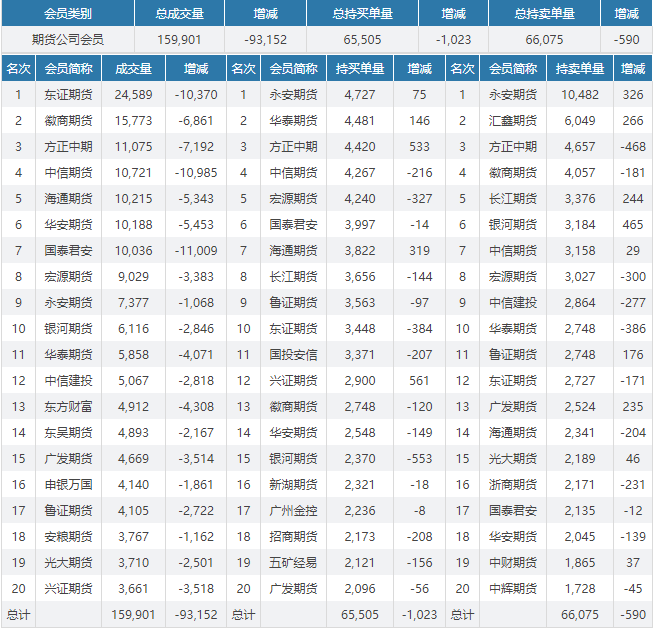Select 方正中期 in the volume ranking
Screen dimensions: 654x631
pyautogui.click(x=68, y=147)
